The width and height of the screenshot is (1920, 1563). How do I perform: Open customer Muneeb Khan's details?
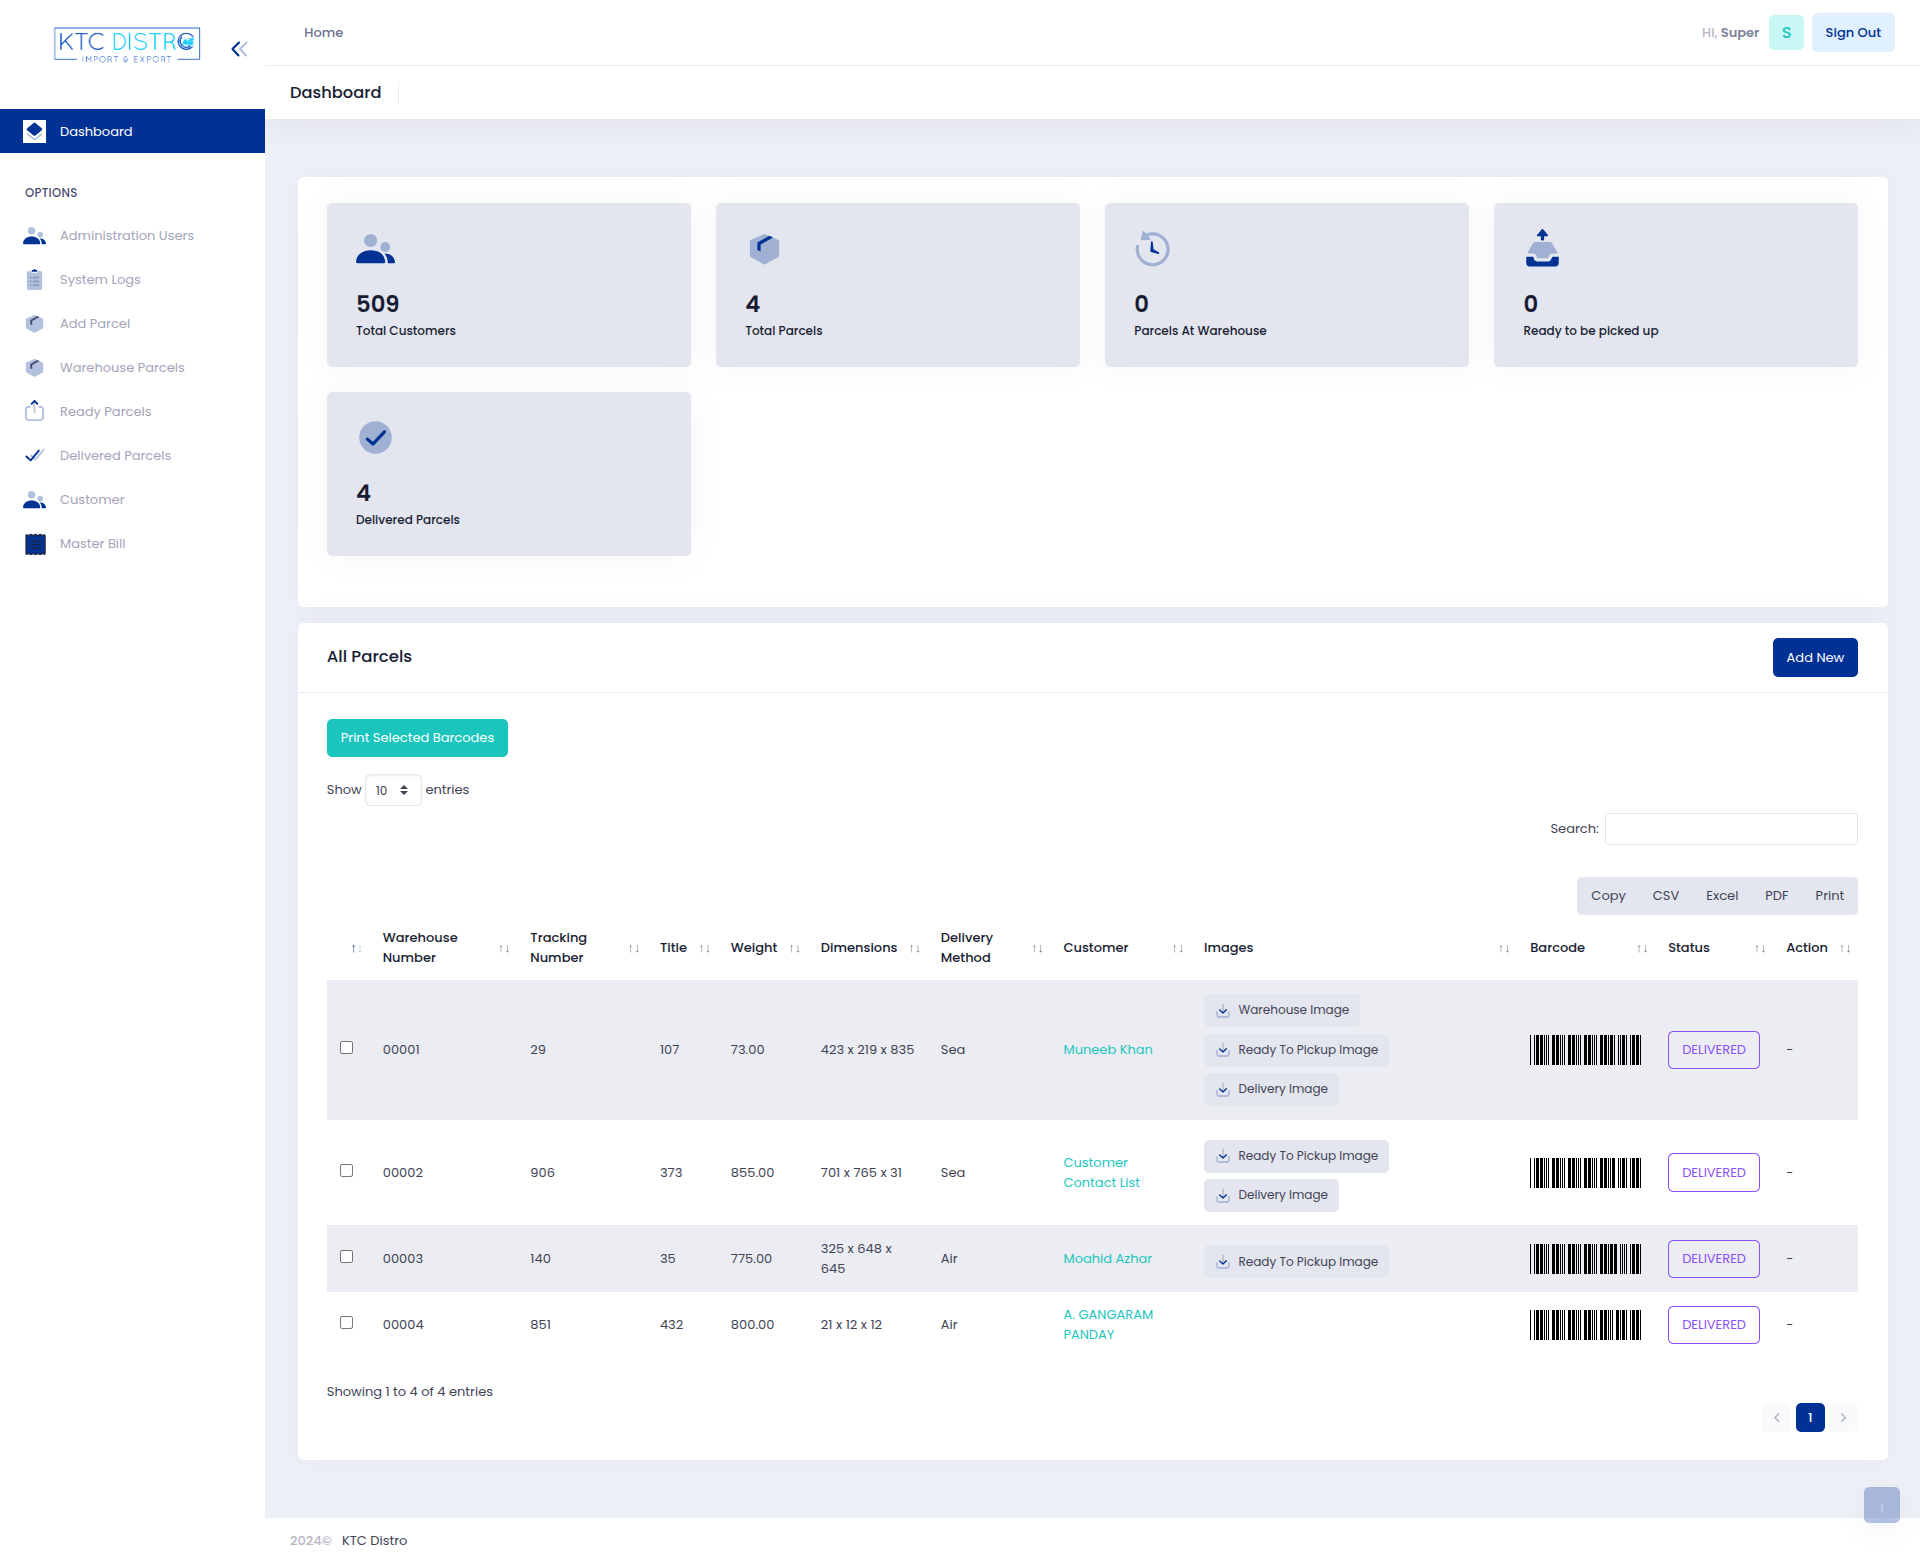tap(1107, 1049)
